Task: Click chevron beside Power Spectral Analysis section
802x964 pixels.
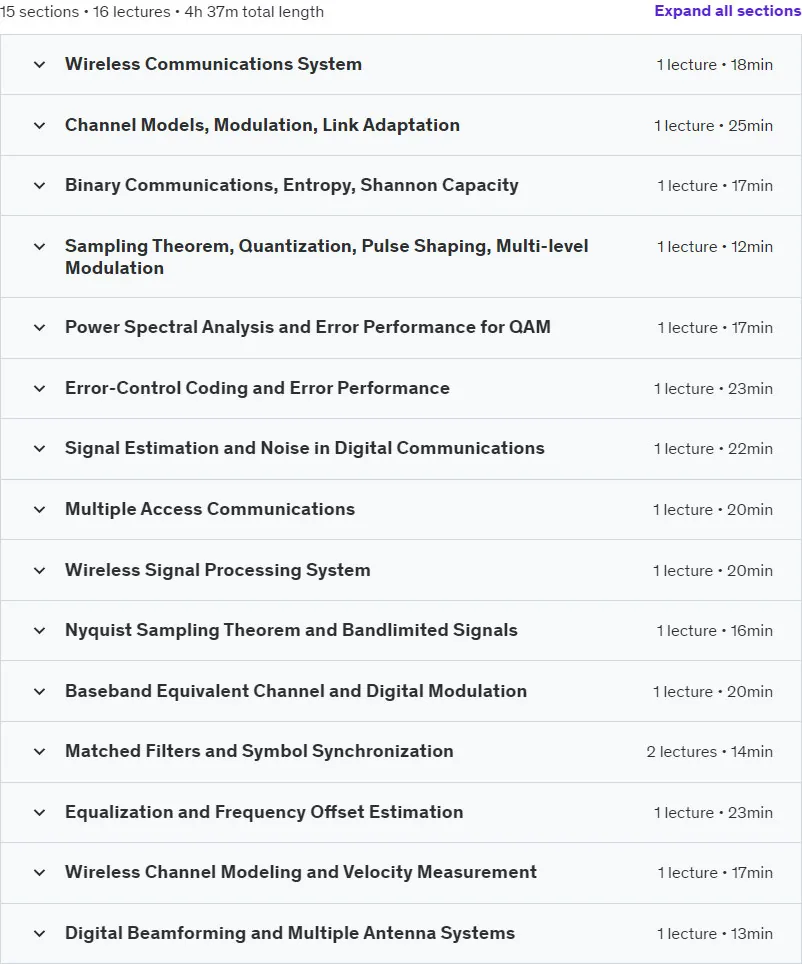Action: [x=39, y=328]
